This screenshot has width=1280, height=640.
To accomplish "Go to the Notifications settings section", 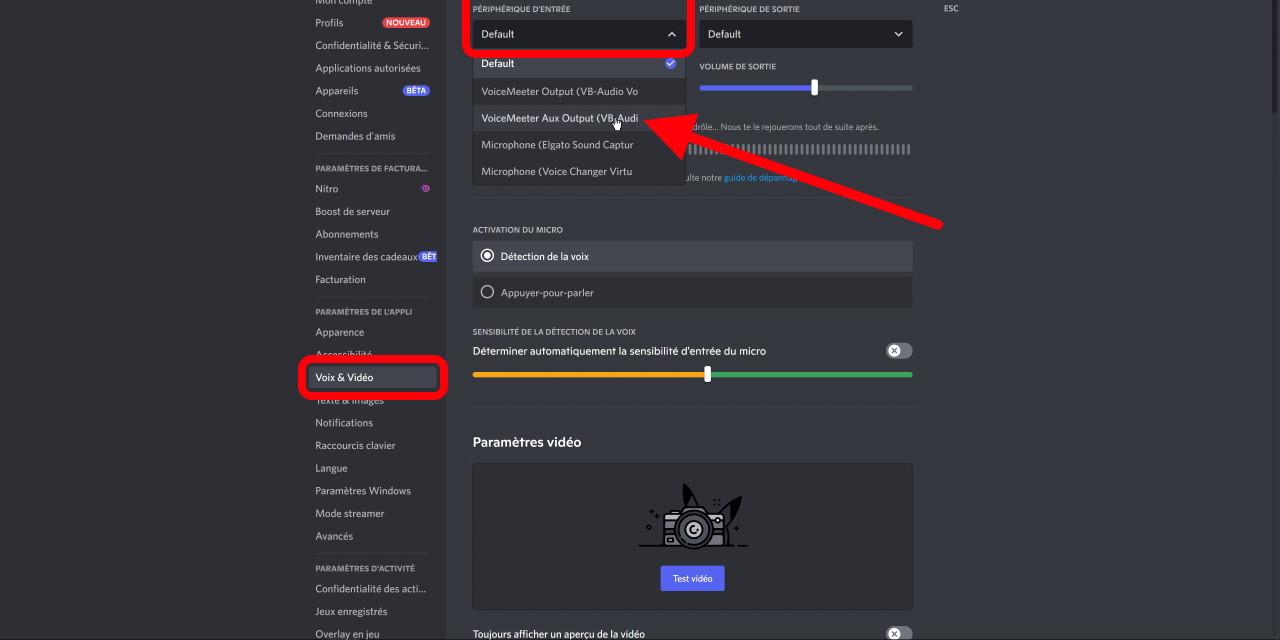I will pyautogui.click(x=344, y=423).
